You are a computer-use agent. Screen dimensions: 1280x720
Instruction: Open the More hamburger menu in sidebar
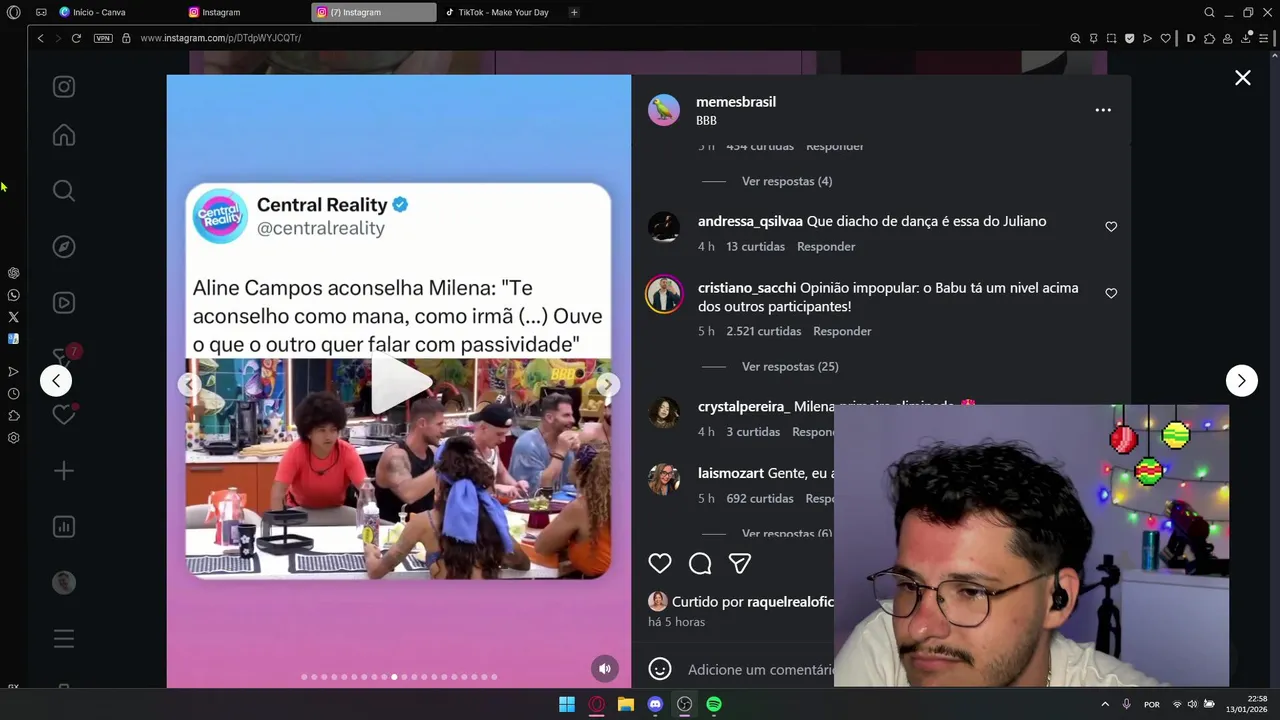click(x=64, y=638)
